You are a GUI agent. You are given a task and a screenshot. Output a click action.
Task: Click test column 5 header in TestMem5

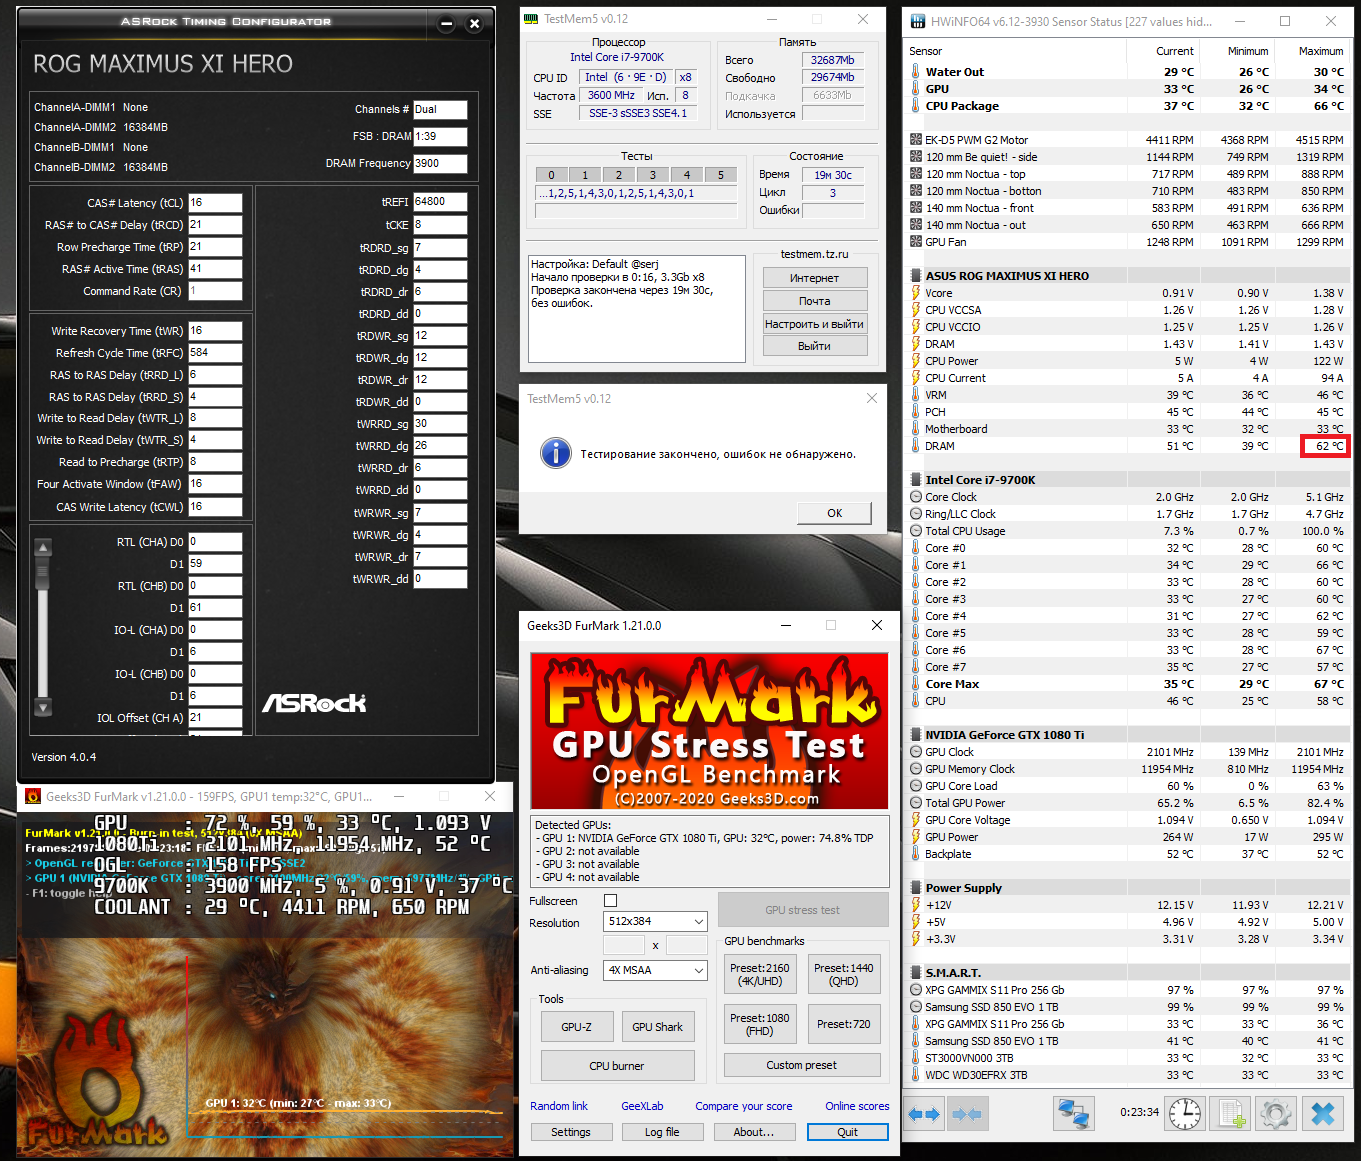pos(721,175)
